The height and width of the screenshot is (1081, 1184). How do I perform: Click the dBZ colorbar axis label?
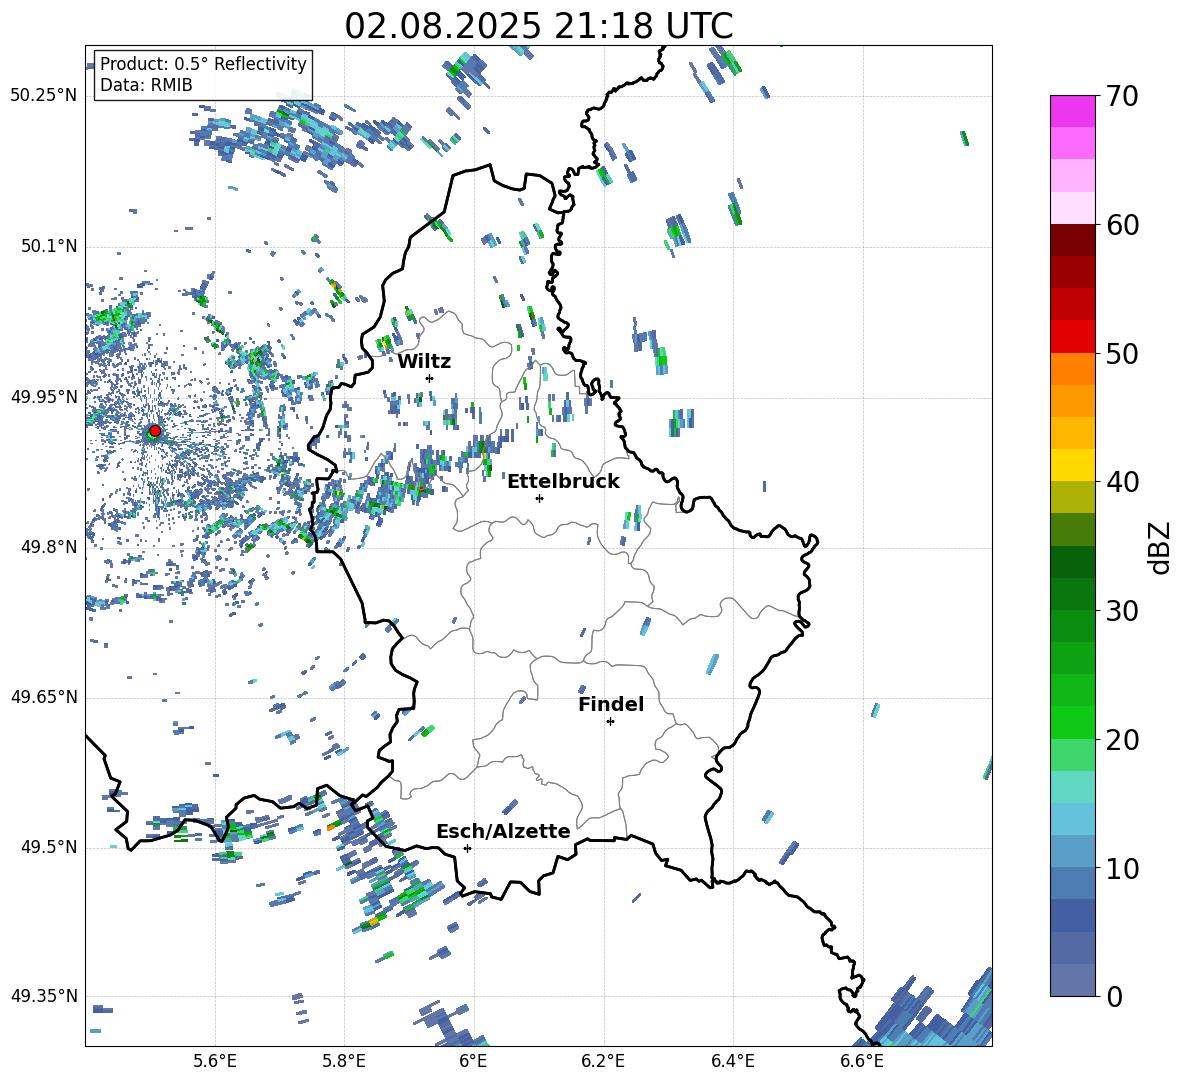(x=1160, y=547)
